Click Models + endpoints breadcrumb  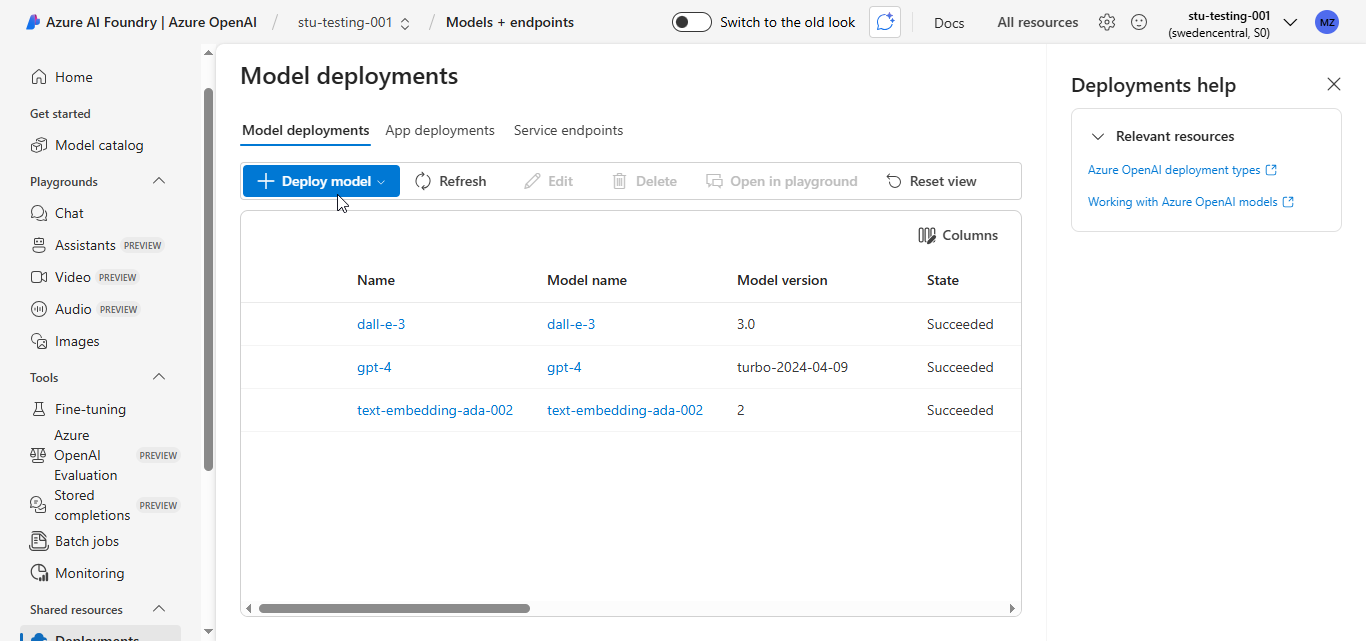click(x=510, y=22)
